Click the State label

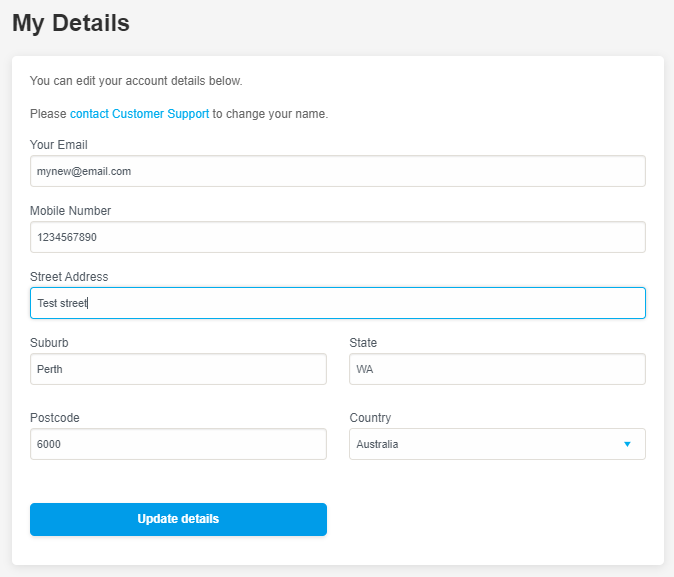[363, 343]
